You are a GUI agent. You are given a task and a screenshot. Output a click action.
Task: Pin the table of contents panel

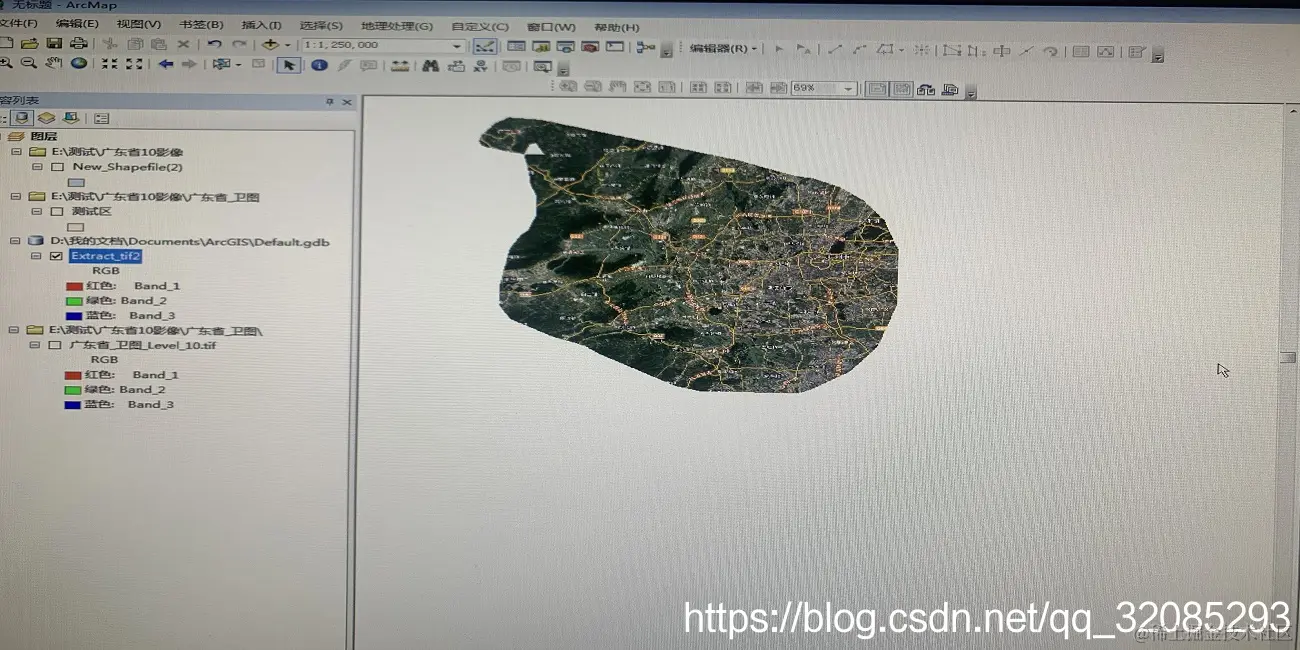(330, 102)
